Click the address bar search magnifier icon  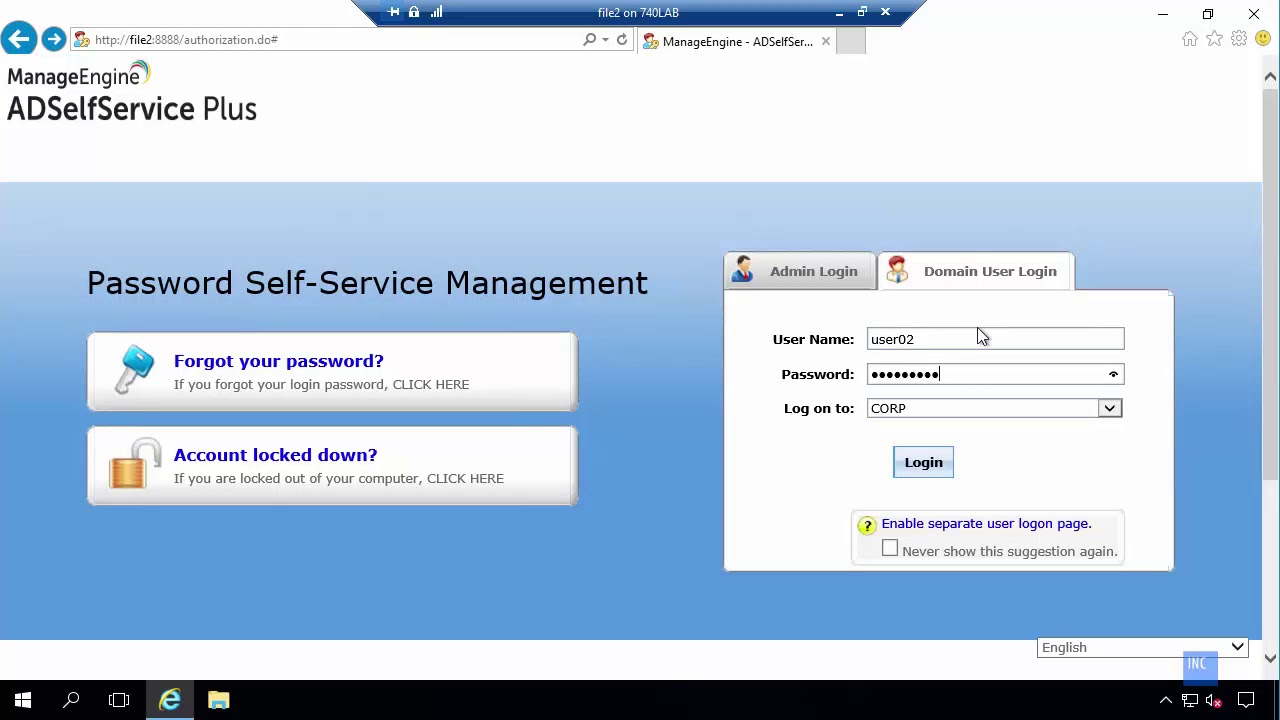point(589,40)
